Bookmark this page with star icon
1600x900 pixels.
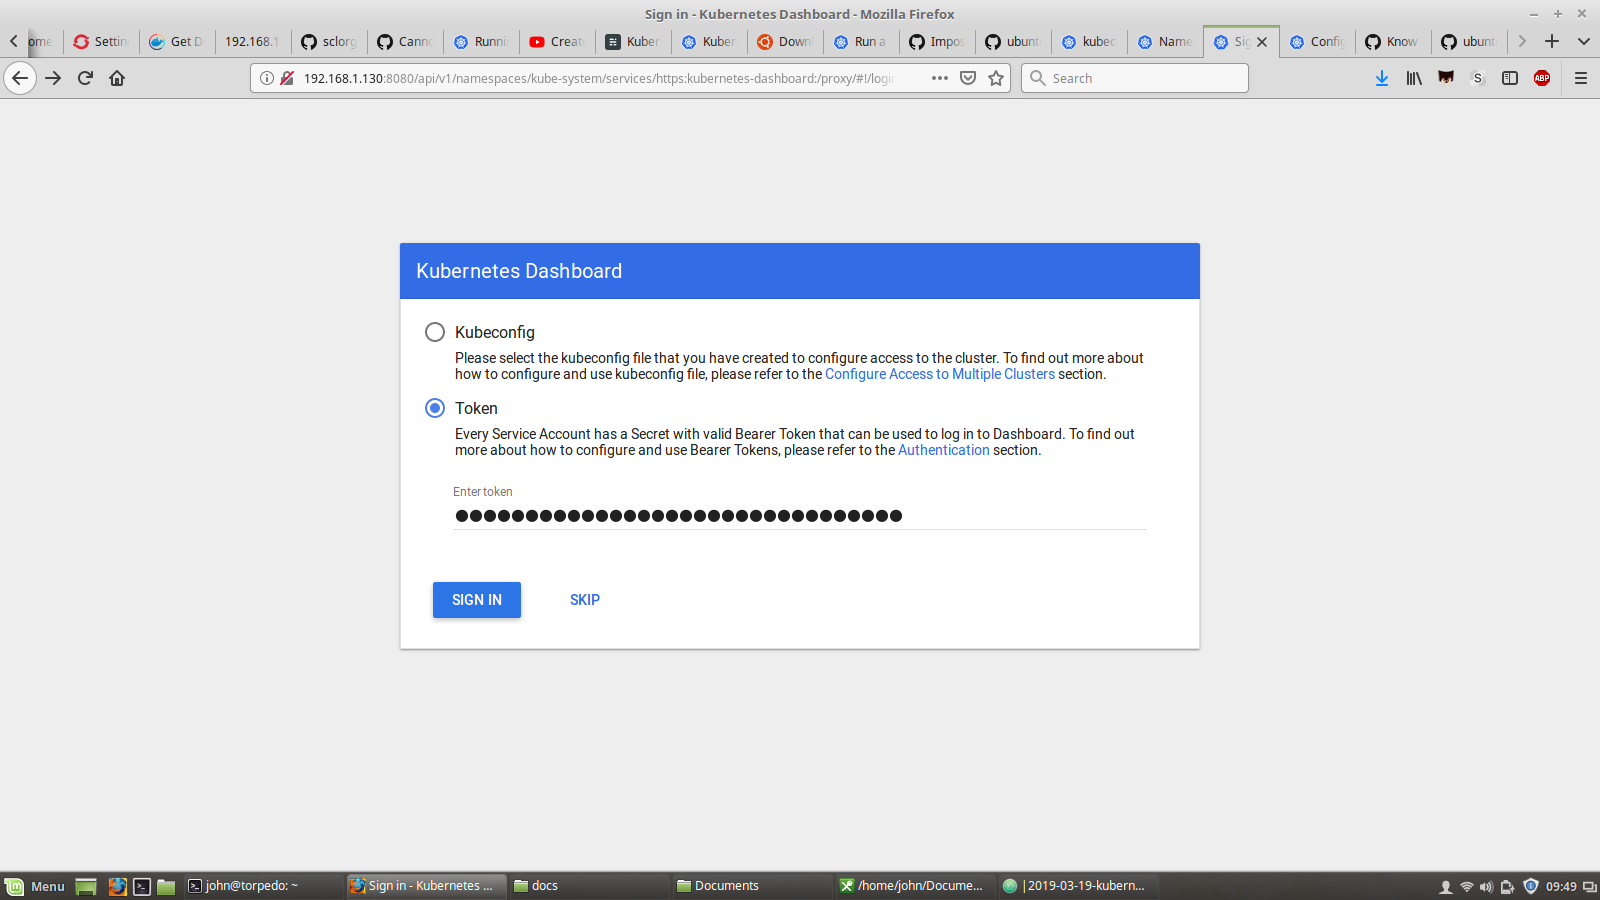(x=996, y=78)
